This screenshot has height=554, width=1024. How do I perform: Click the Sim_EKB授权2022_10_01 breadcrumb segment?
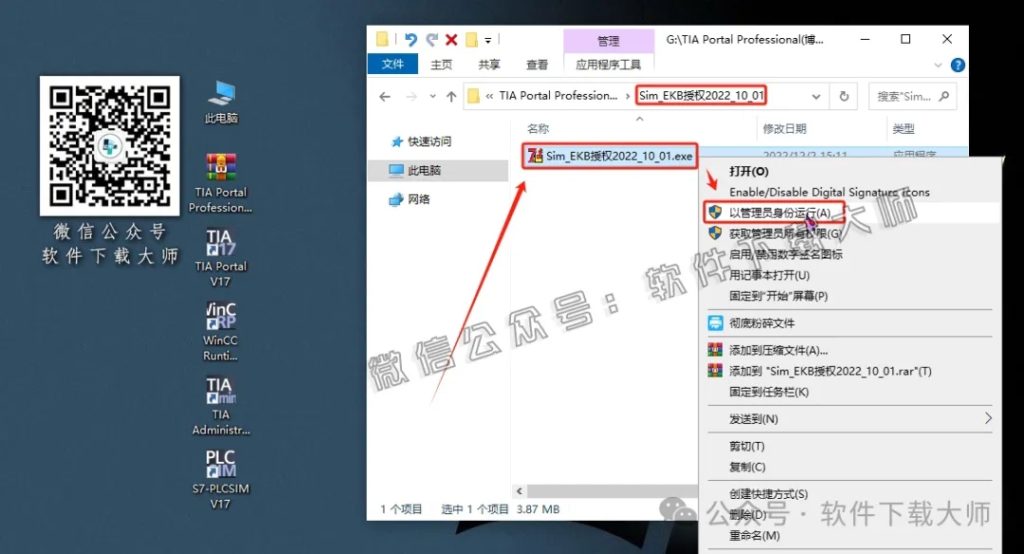pyautogui.click(x=701, y=95)
